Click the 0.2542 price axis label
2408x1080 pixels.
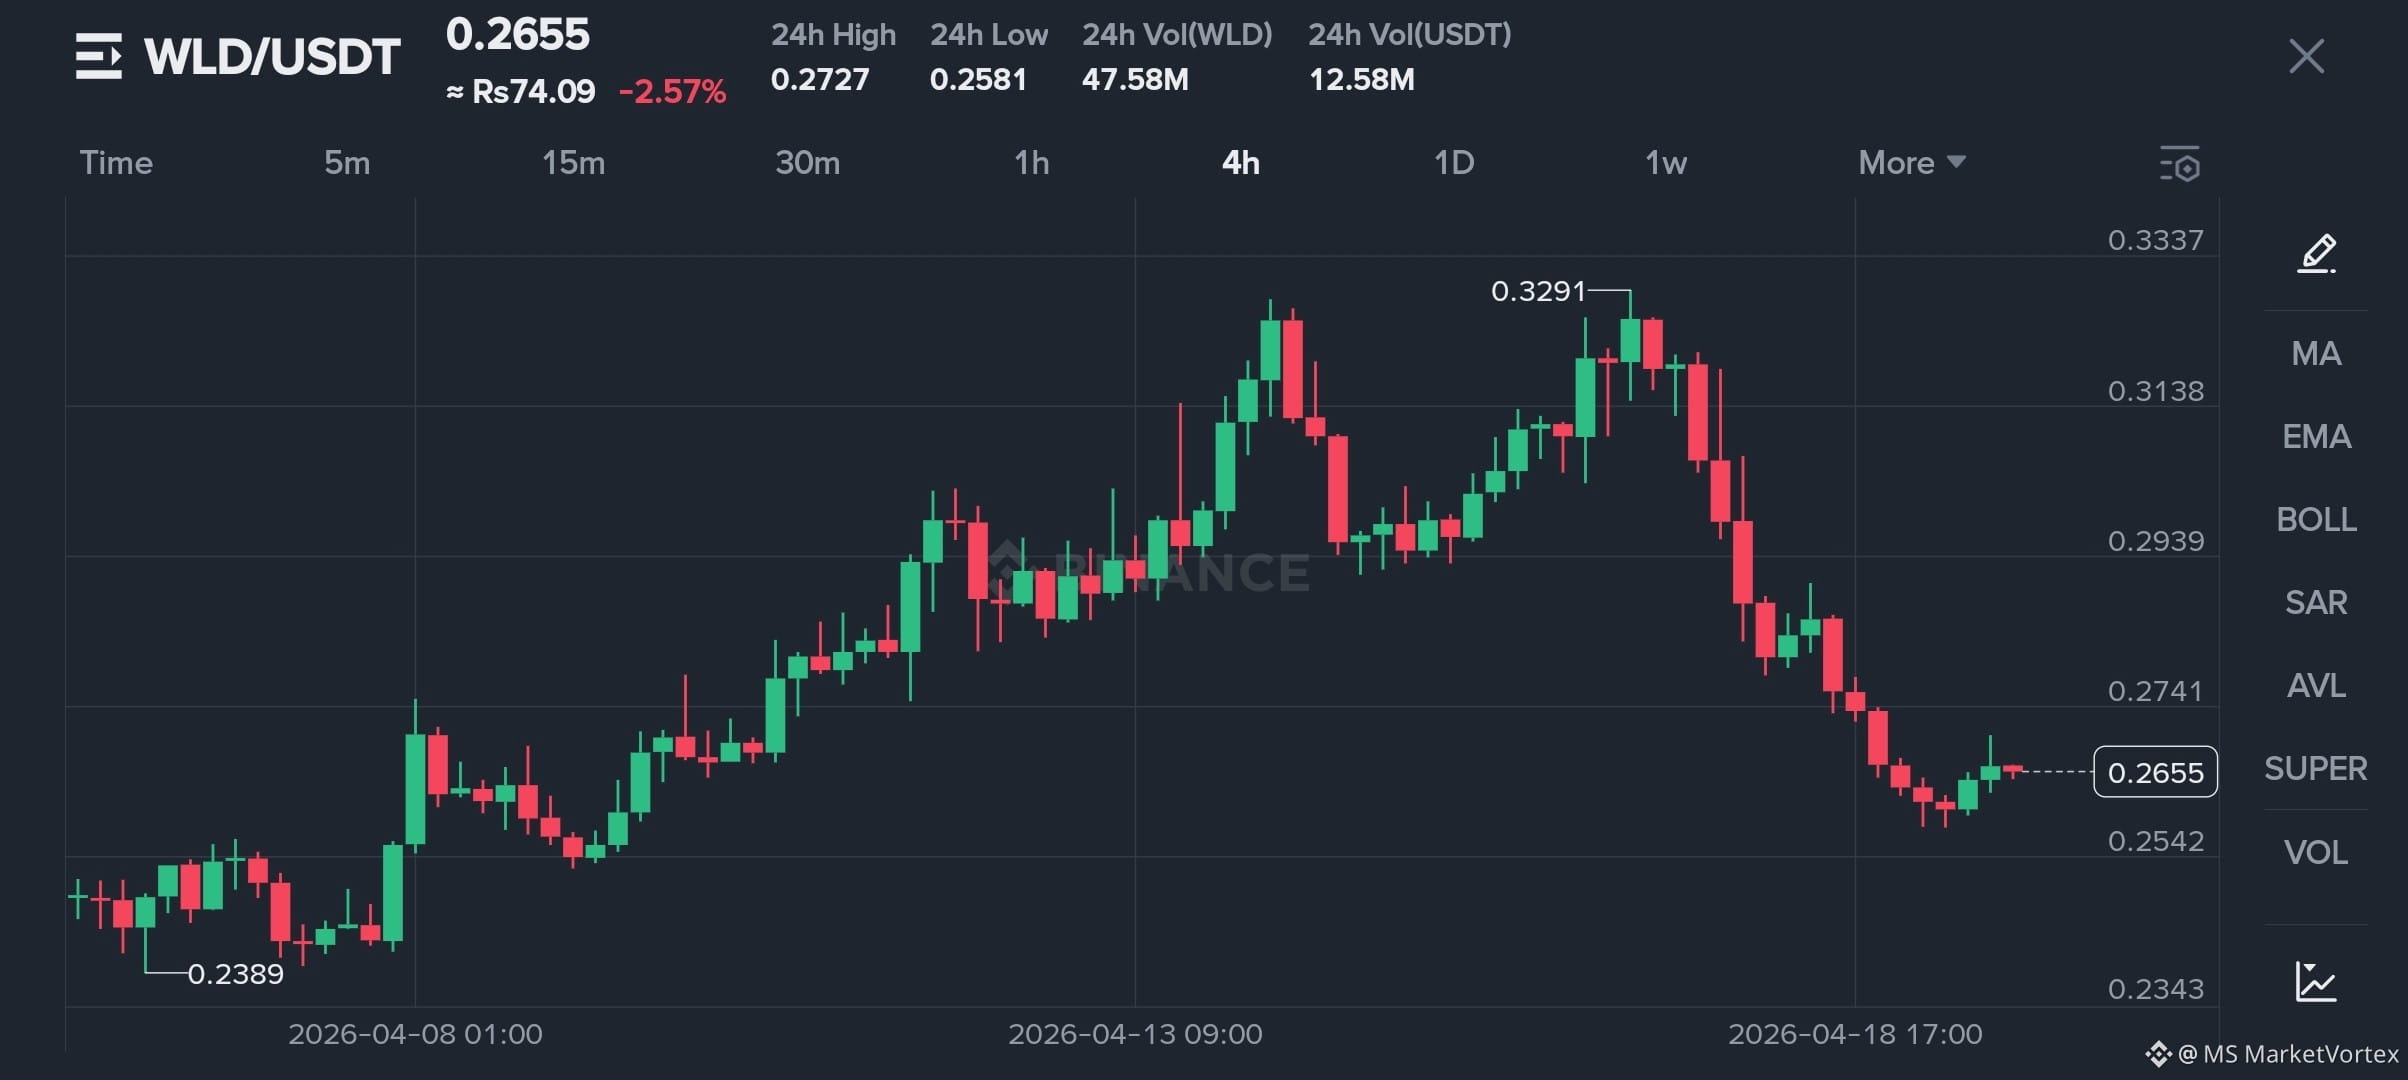point(2155,841)
